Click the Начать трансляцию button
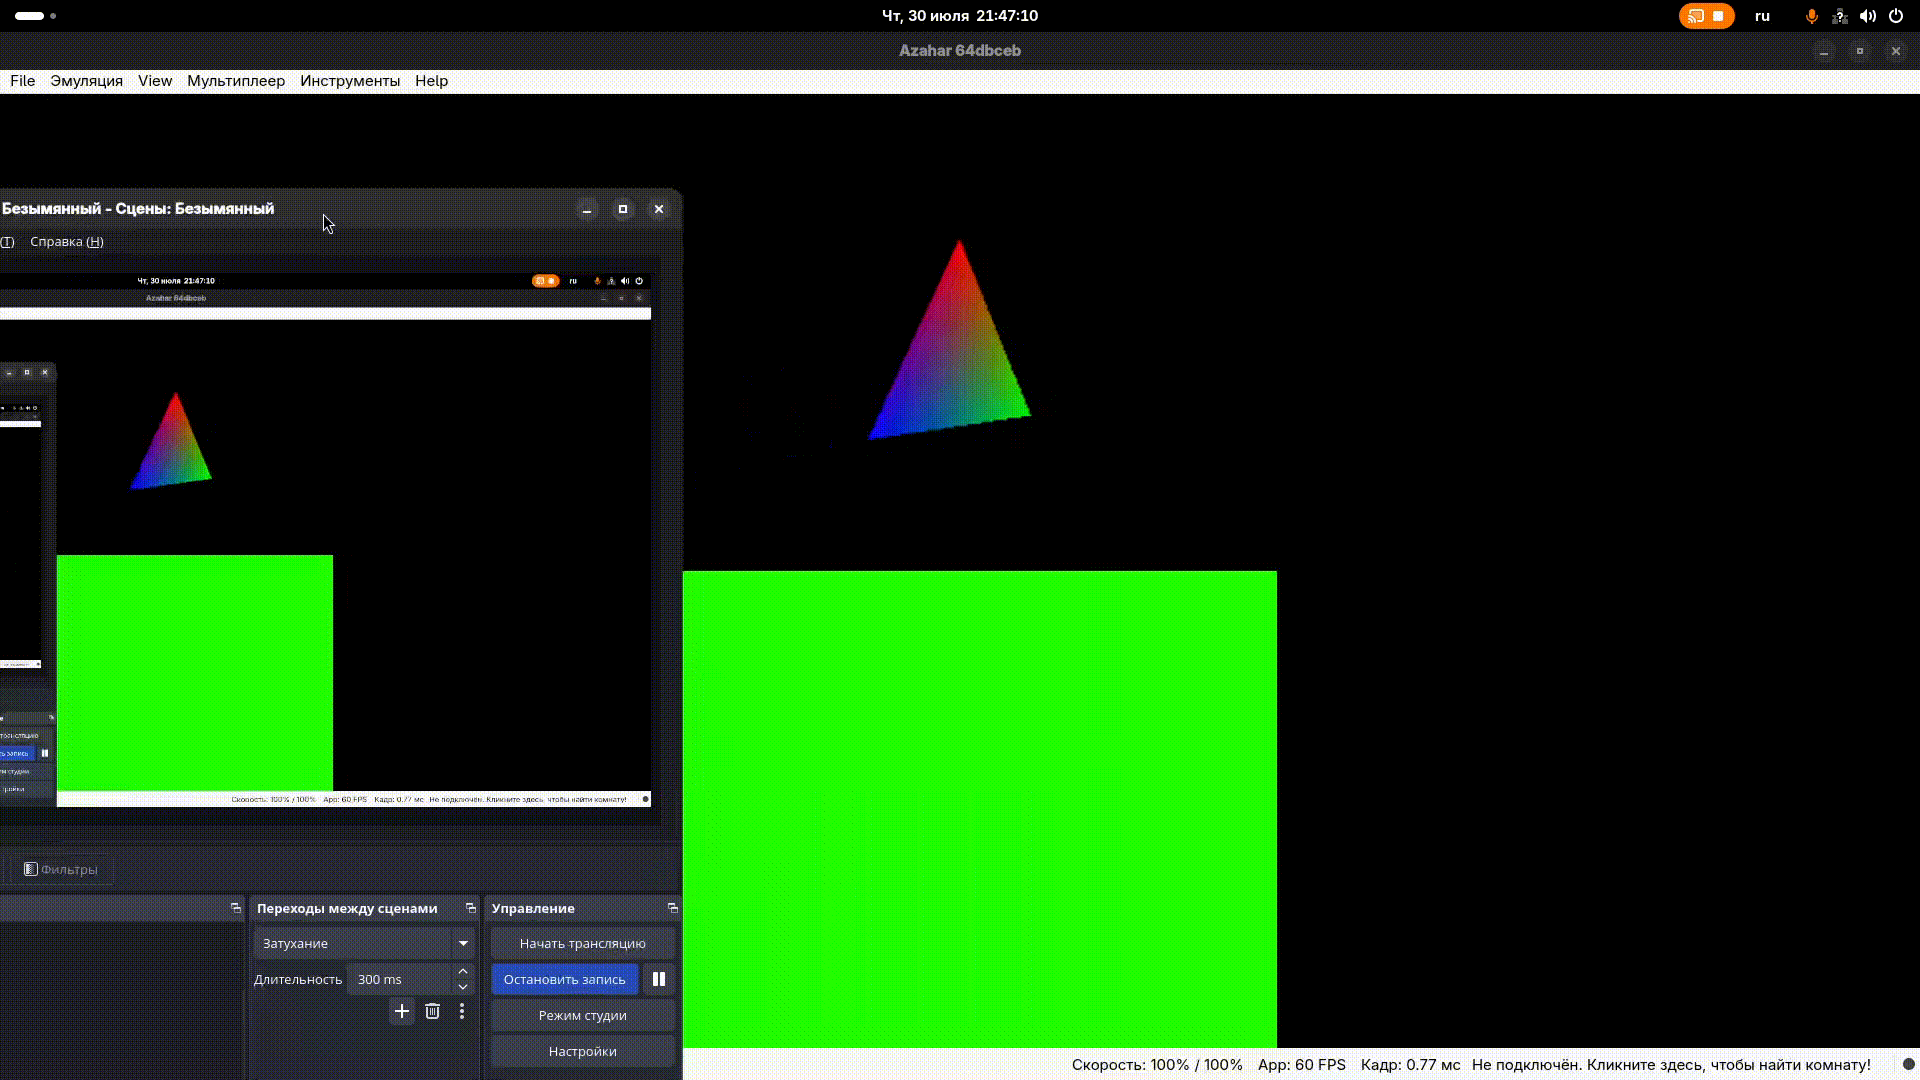Screen dimensions: 1920x1080 582,943
